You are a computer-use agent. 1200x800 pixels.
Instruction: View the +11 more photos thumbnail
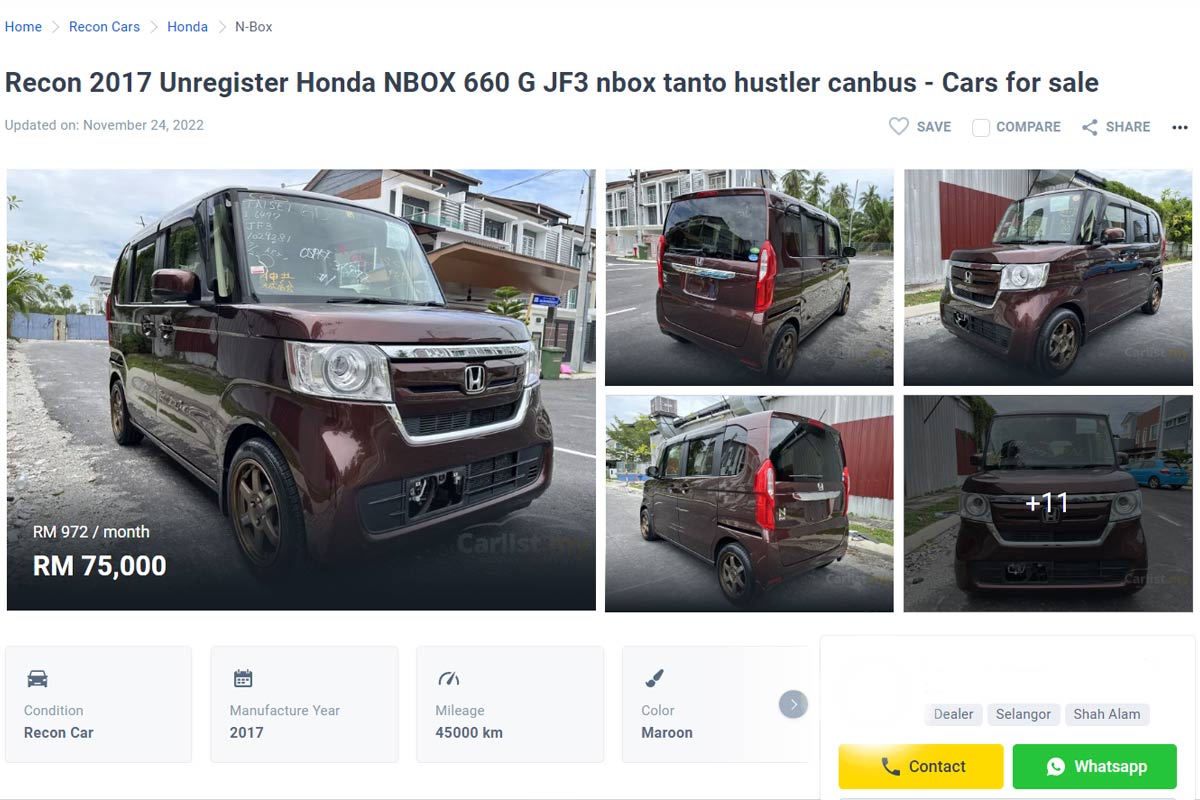(1048, 503)
